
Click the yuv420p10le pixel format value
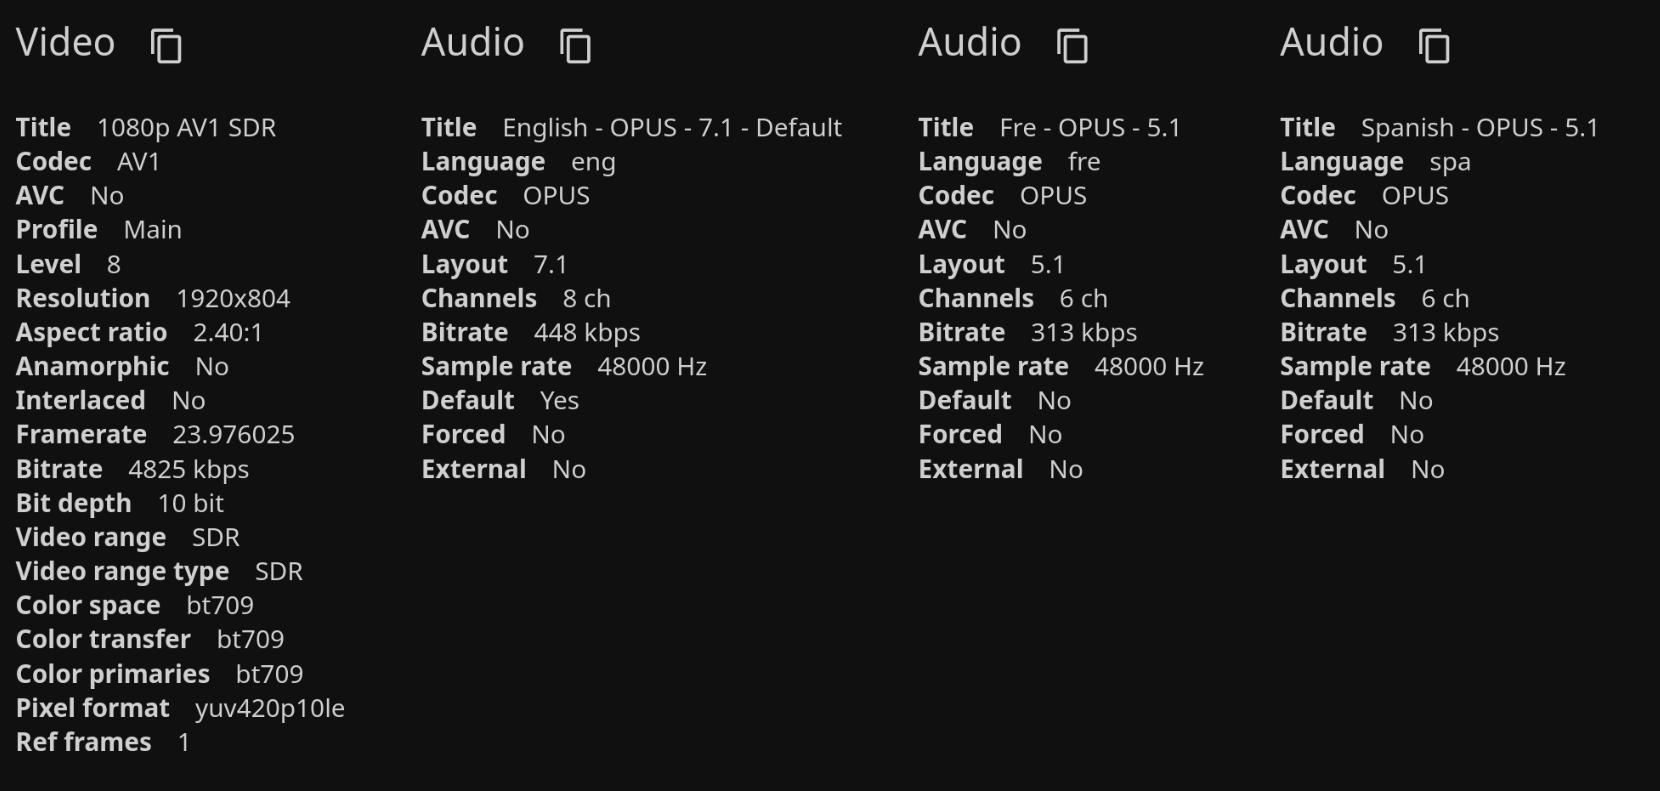point(270,709)
